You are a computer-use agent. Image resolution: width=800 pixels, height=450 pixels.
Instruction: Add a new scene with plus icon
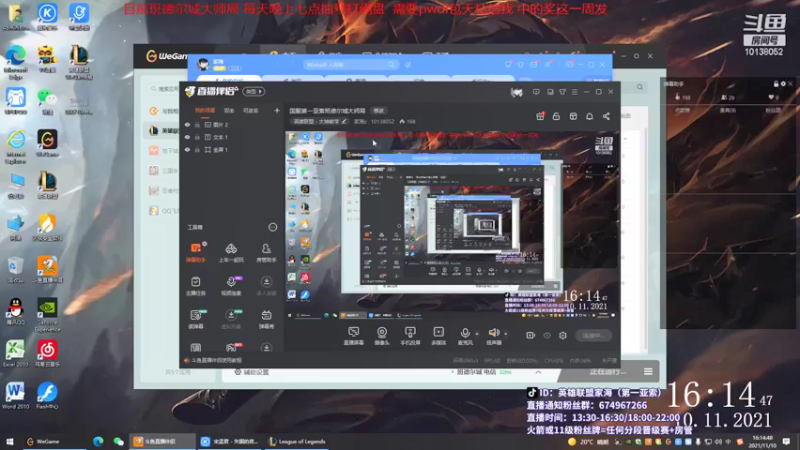click(277, 110)
